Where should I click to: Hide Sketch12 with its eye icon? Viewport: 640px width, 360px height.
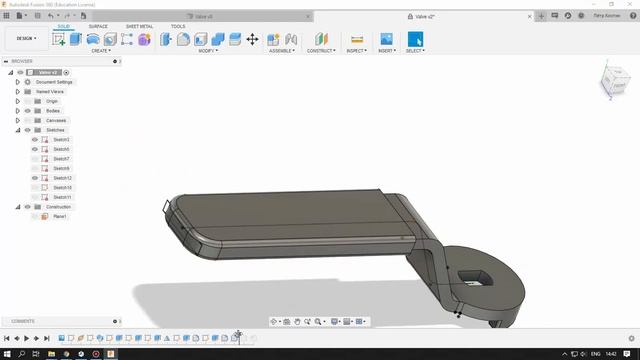coord(35,178)
